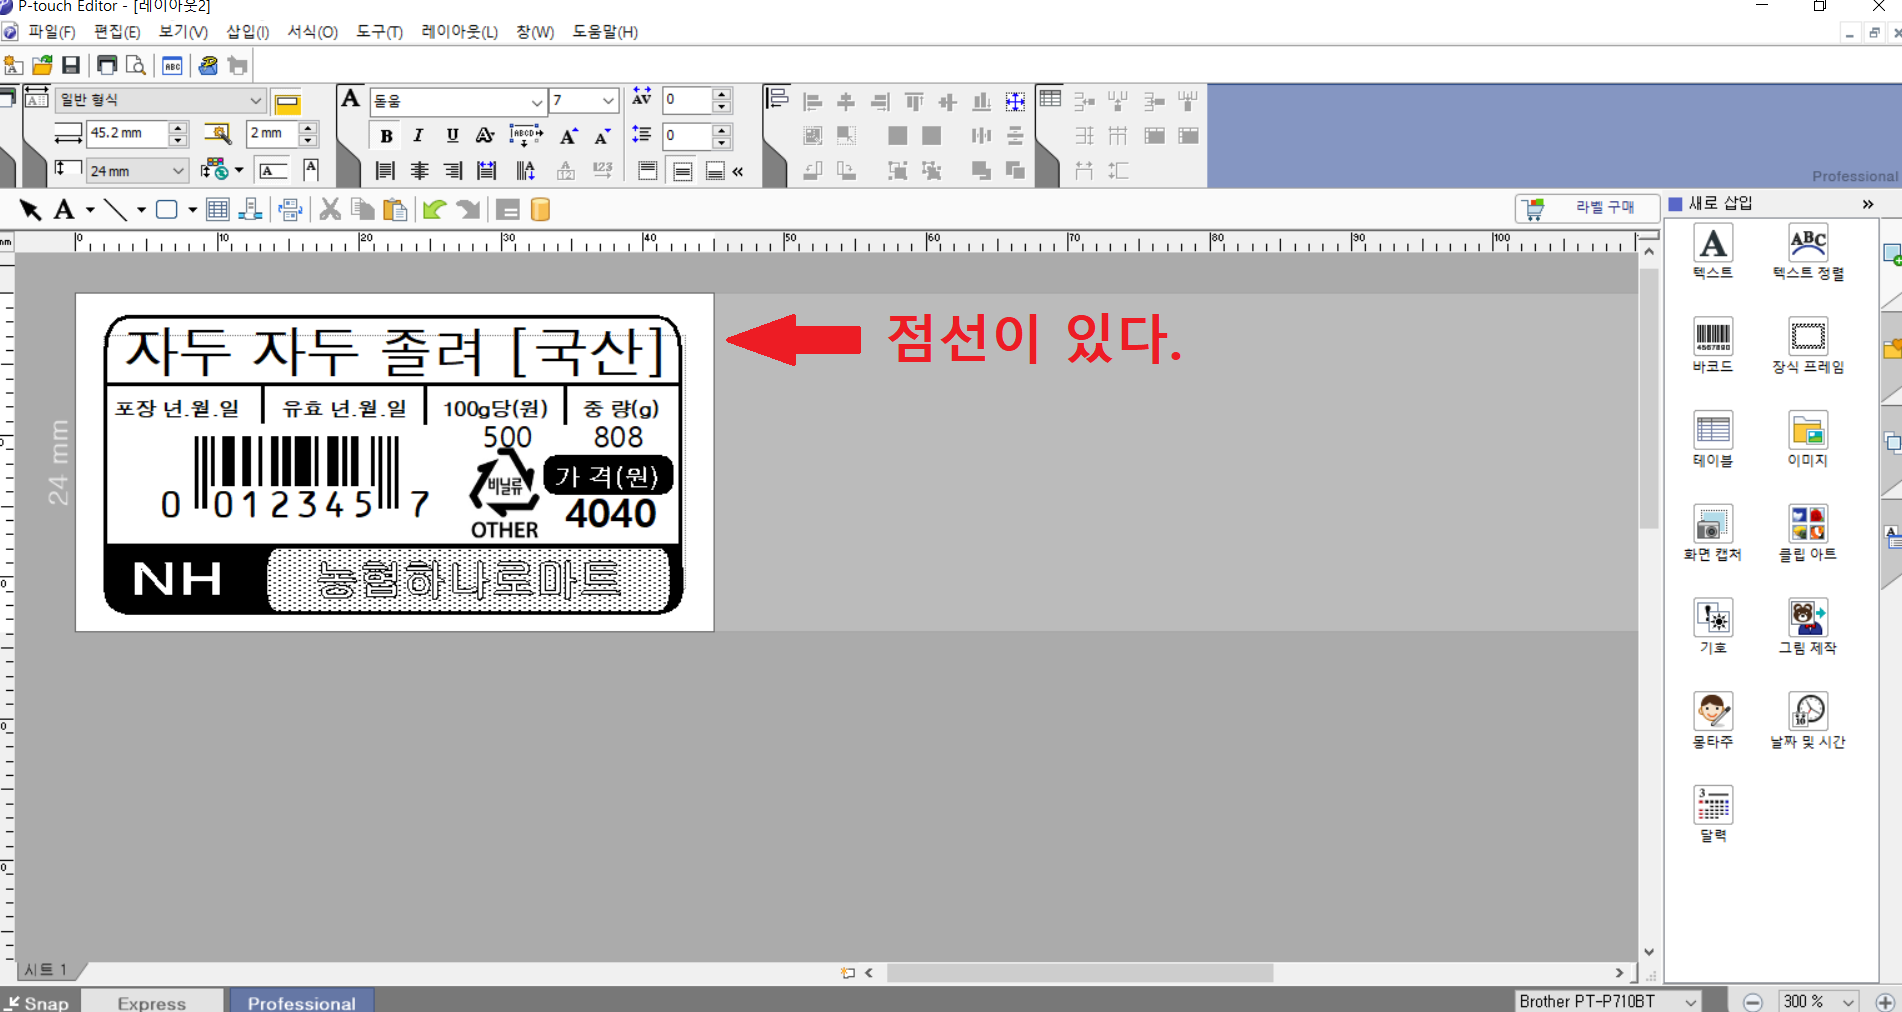This screenshot has height=1012, width=1902.
Task: Insert a 달력 calendar object
Action: [1713, 814]
